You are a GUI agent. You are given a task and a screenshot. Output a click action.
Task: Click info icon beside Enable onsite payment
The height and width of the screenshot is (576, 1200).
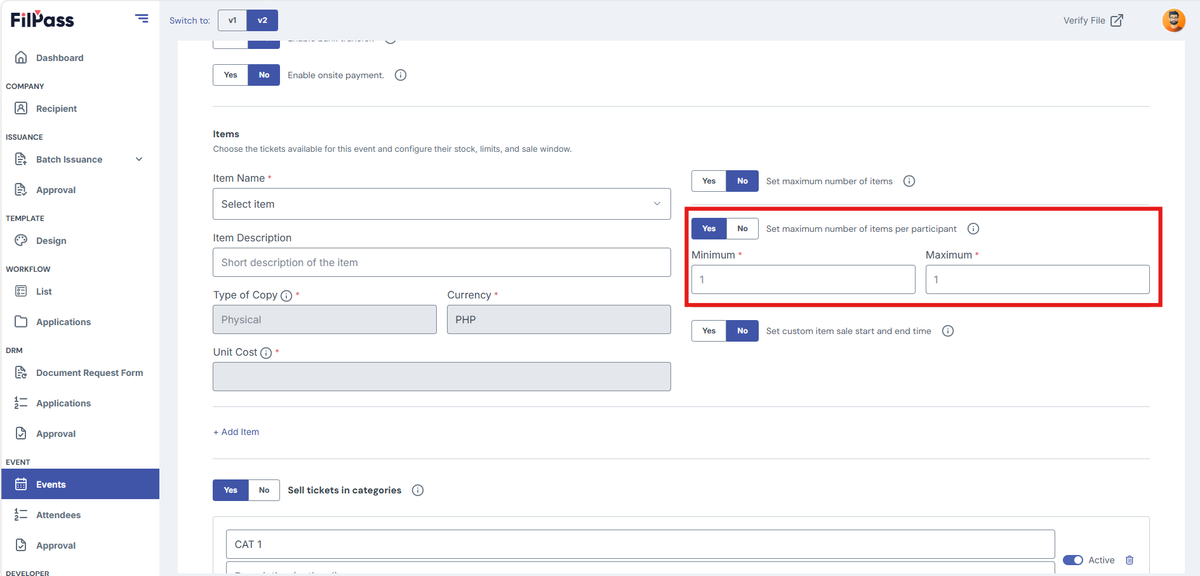coord(401,75)
